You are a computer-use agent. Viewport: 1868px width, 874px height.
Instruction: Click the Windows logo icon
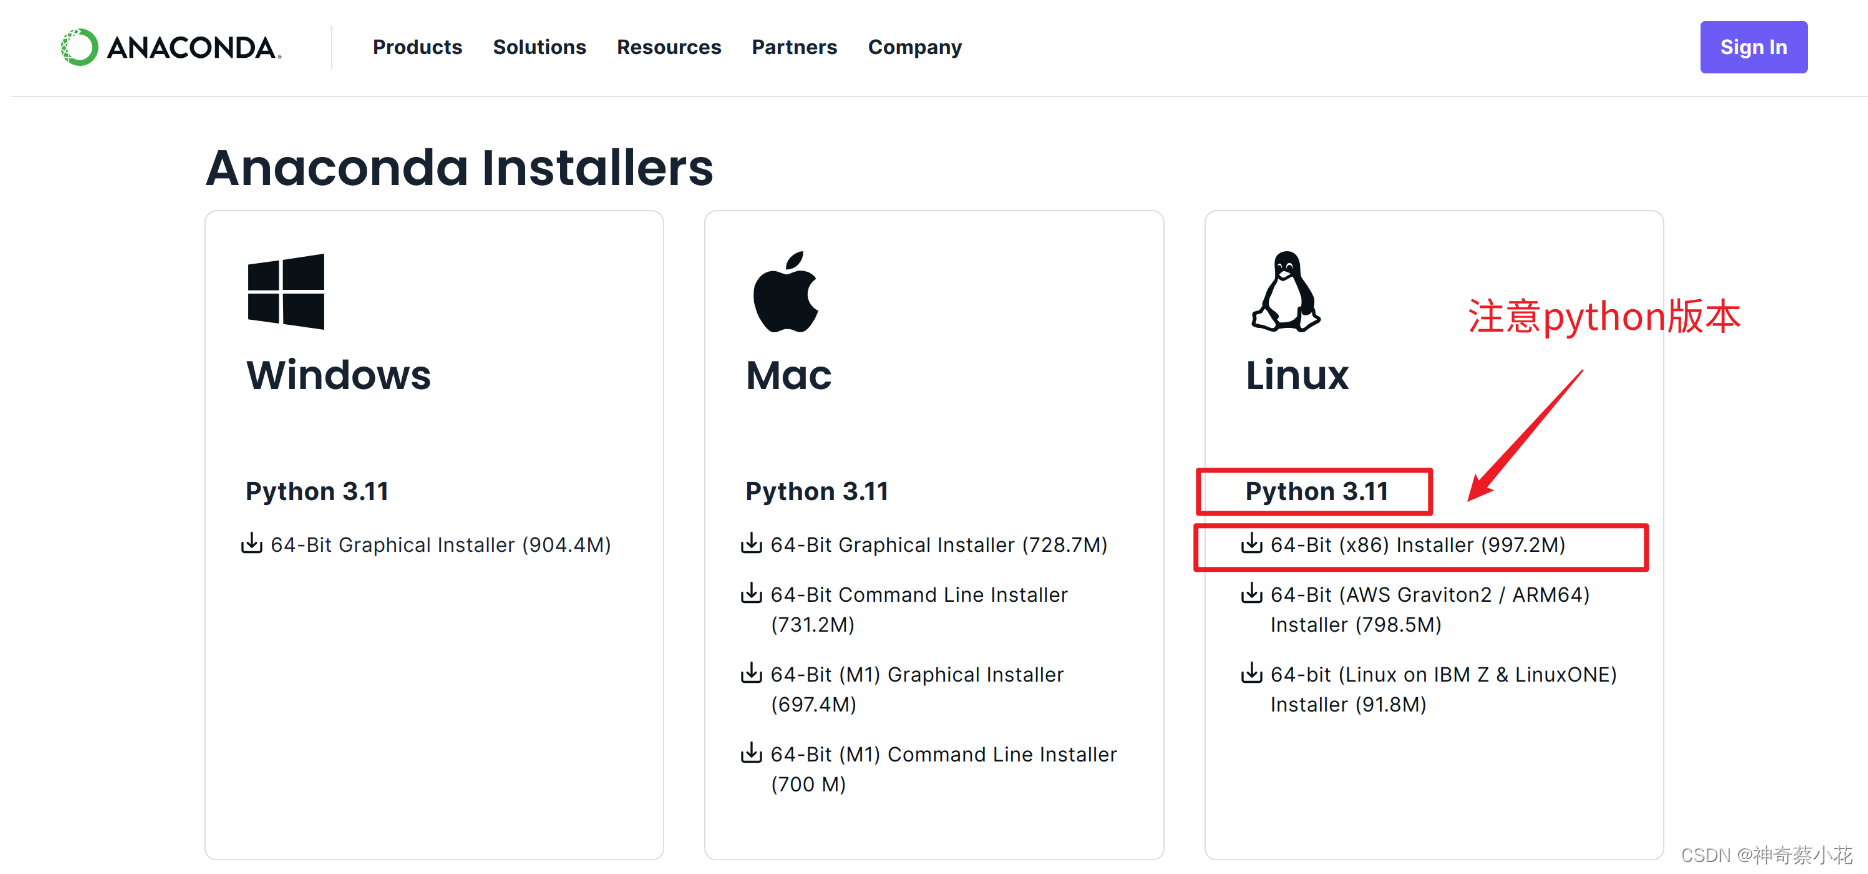click(x=286, y=291)
